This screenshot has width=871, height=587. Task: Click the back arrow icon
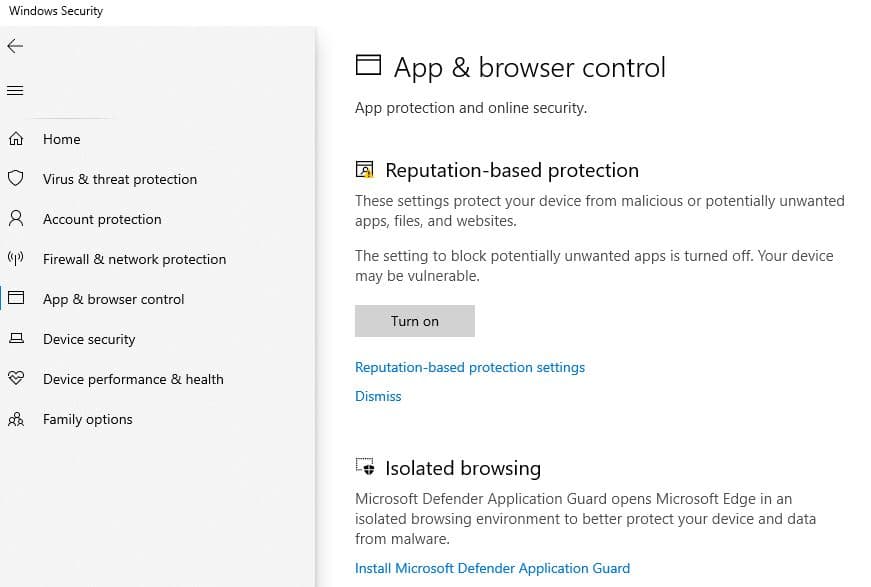[15, 46]
